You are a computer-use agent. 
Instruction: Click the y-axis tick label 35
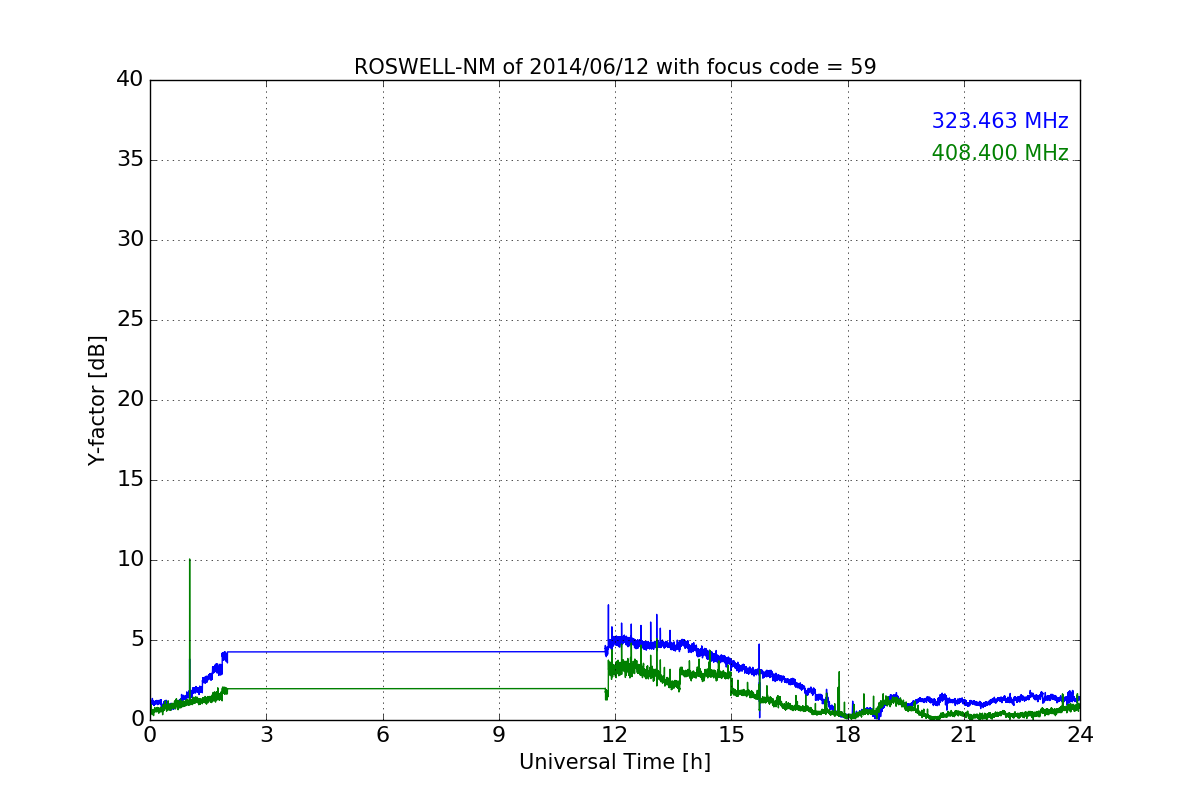pyautogui.click(x=130, y=160)
